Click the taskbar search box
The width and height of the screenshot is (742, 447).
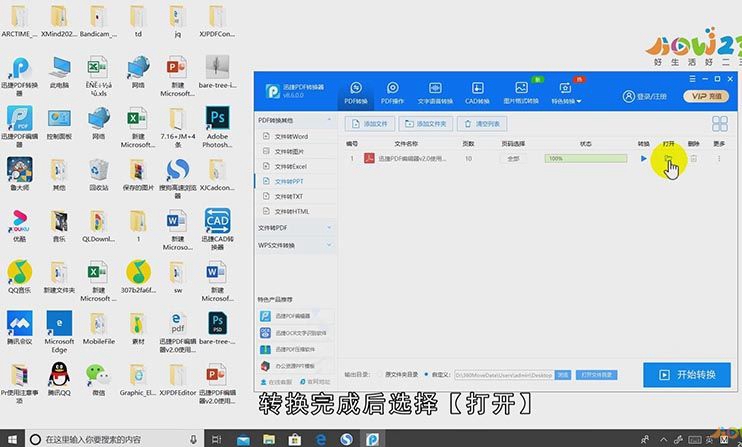[115, 439]
